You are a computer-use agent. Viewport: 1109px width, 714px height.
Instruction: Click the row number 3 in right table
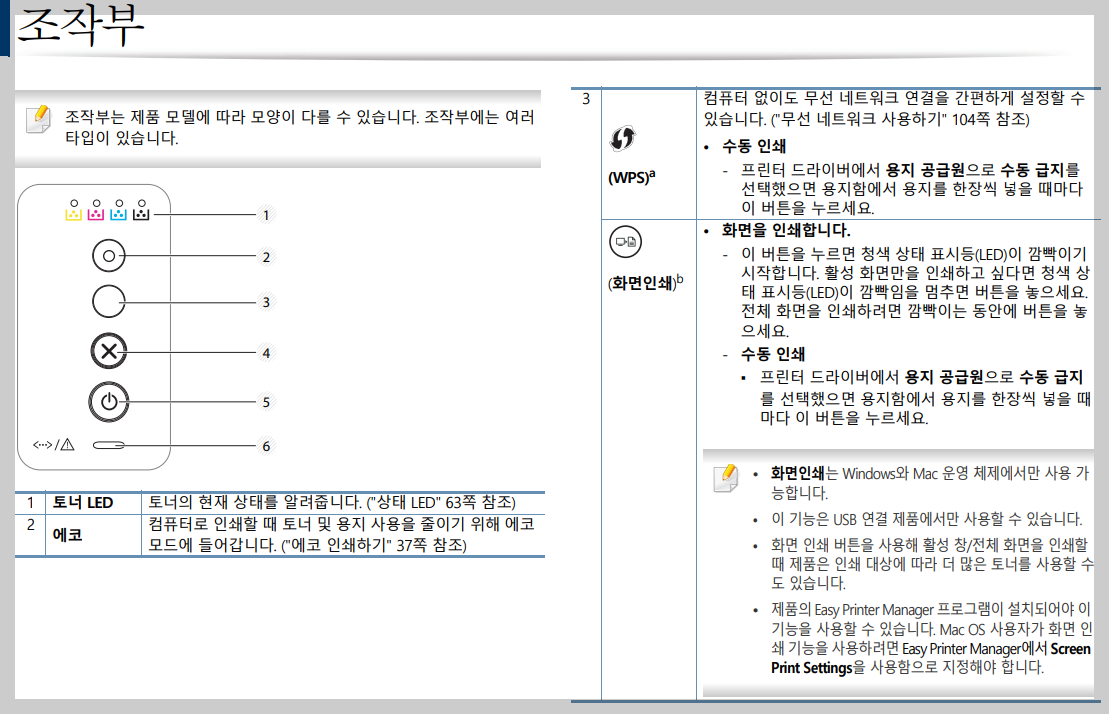point(586,99)
